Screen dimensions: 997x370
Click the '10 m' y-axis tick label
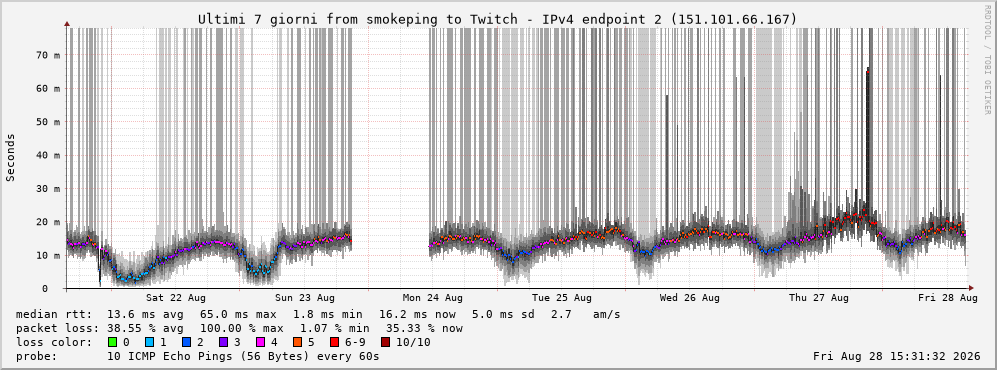(x=48, y=256)
